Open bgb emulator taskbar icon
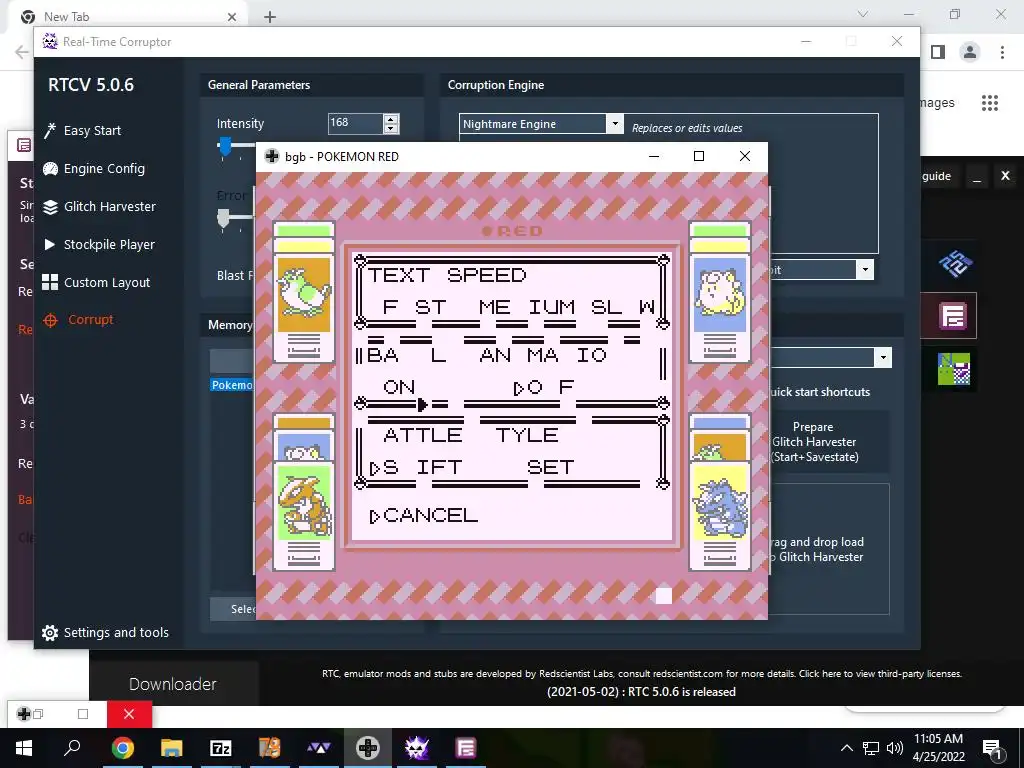Image resolution: width=1024 pixels, height=768 pixels. pos(368,748)
